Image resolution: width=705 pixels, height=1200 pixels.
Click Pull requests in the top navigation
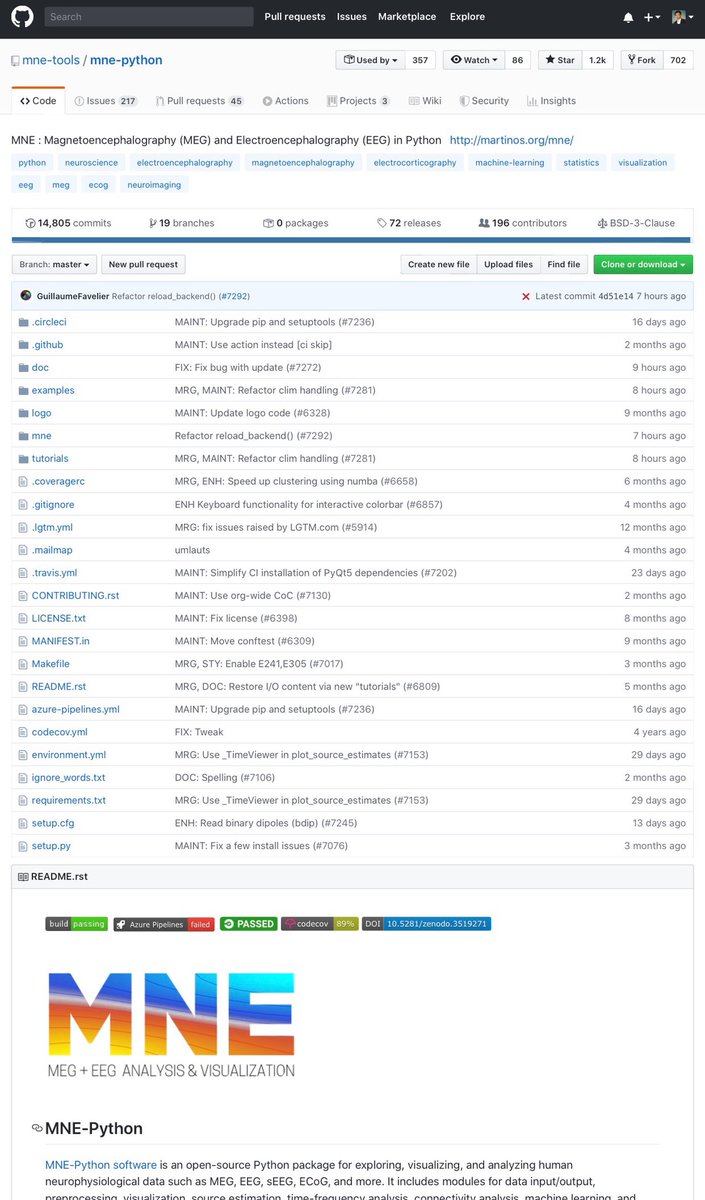click(295, 17)
